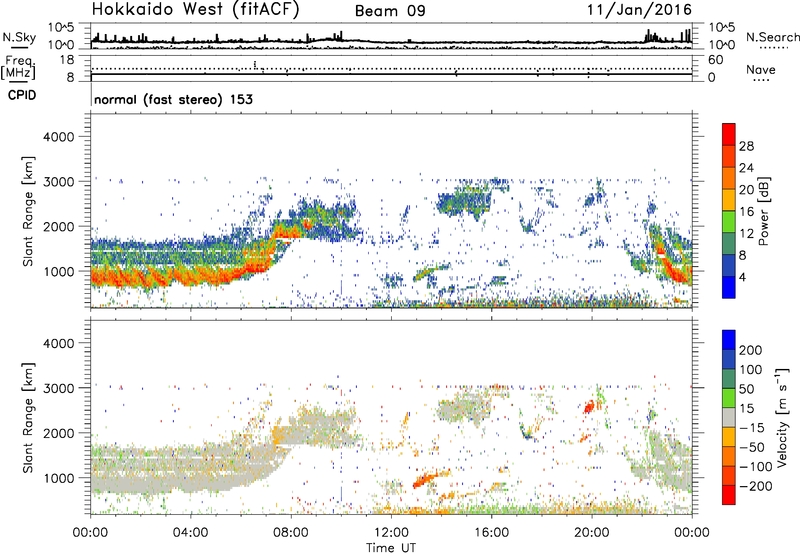Image resolution: width=800 pixels, height=554 pixels.
Task: Click '2000' tick on power panel
Action: tap(59, 226)
